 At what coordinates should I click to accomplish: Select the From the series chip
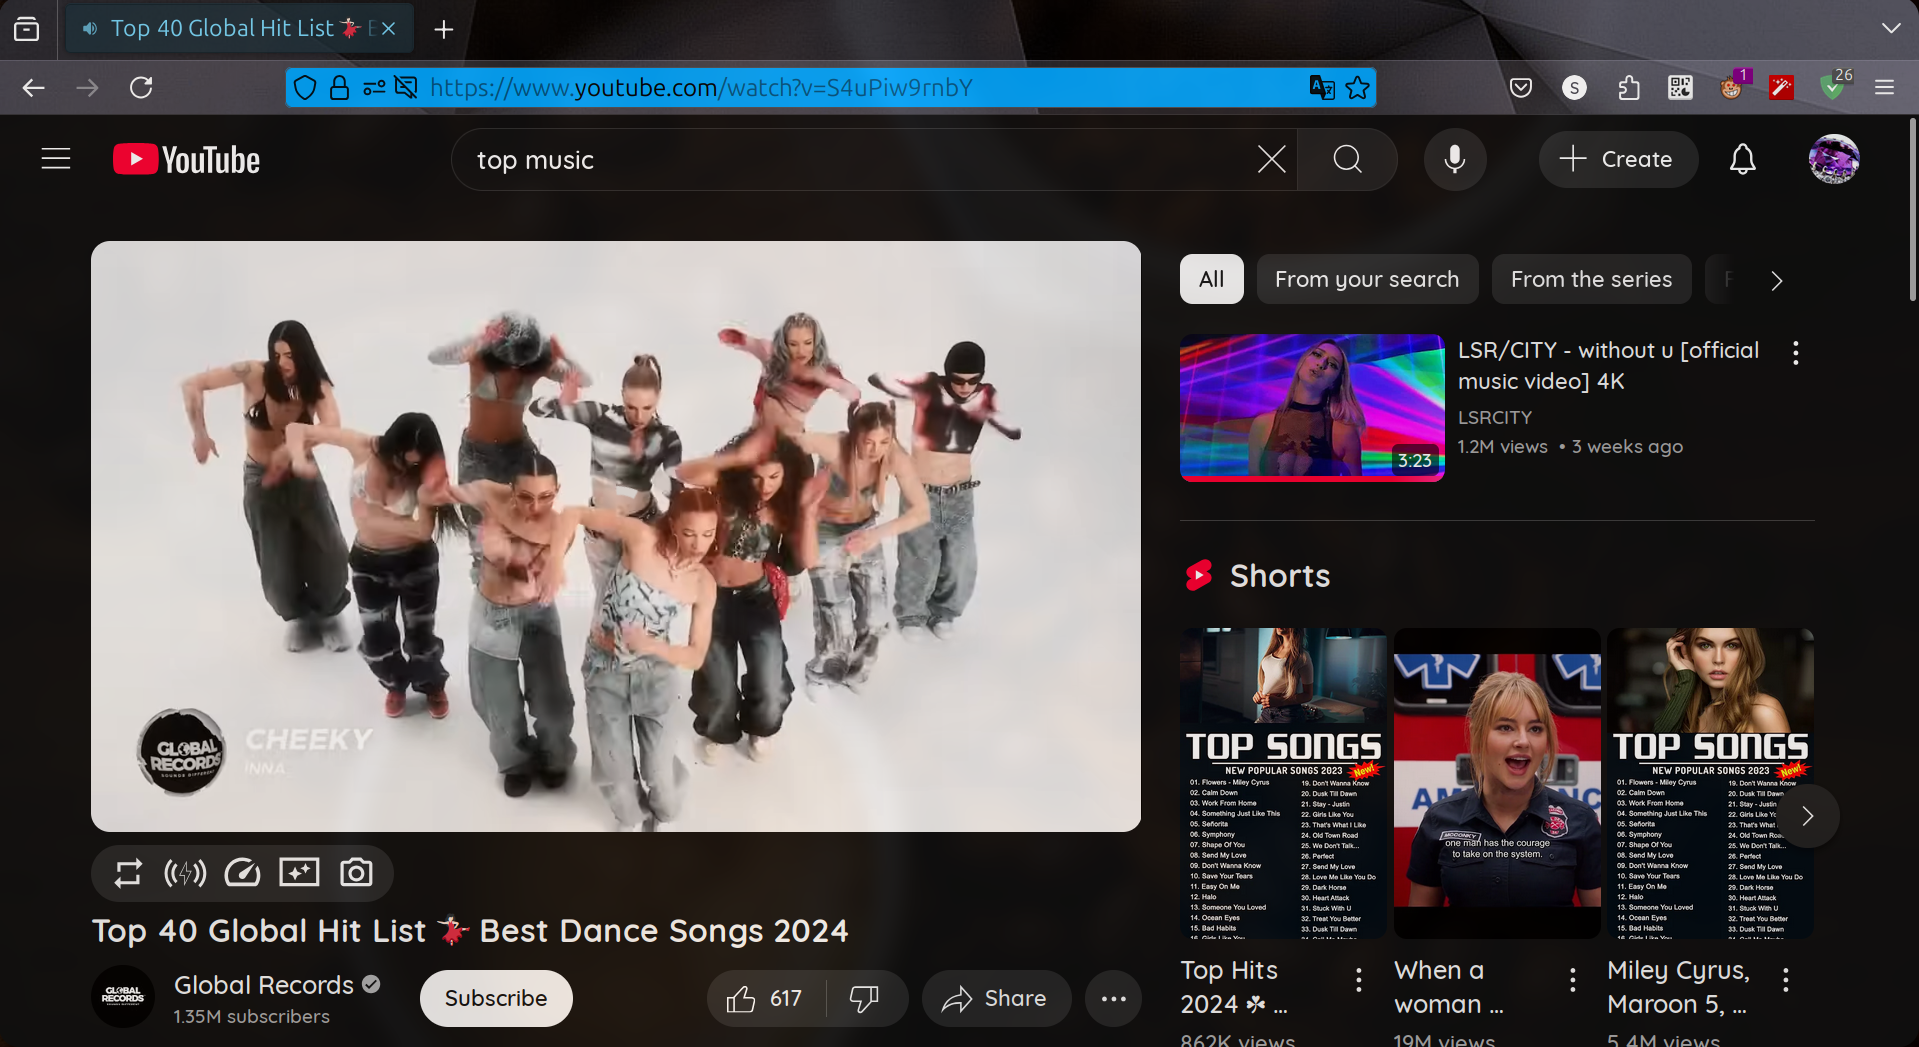pyautogui.click(x=1591, y=279)
